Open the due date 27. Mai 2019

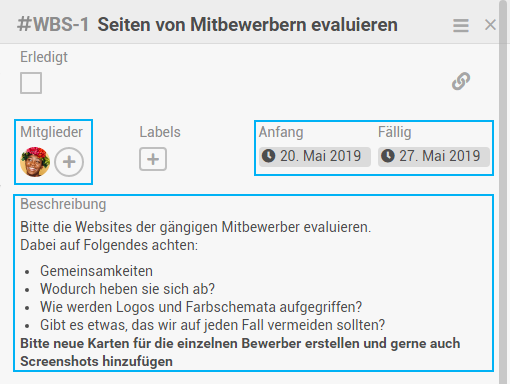[x=434, y=156]
